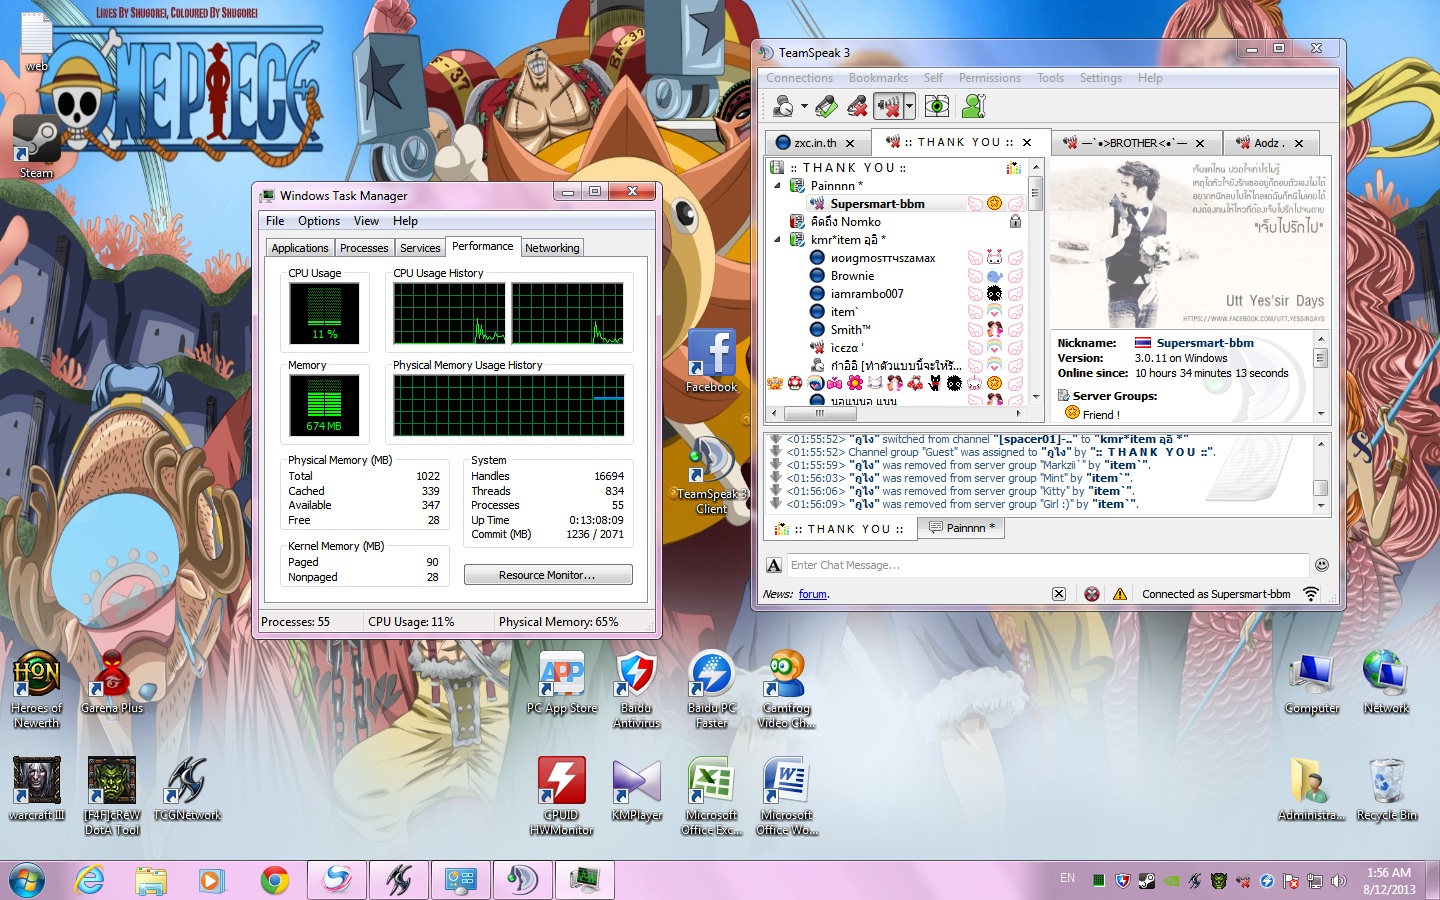Image resolution: width=1440 pixels, height=900 pixels.
Task: Open the away status dropdown arrow
Action: (x=804, y=105)
